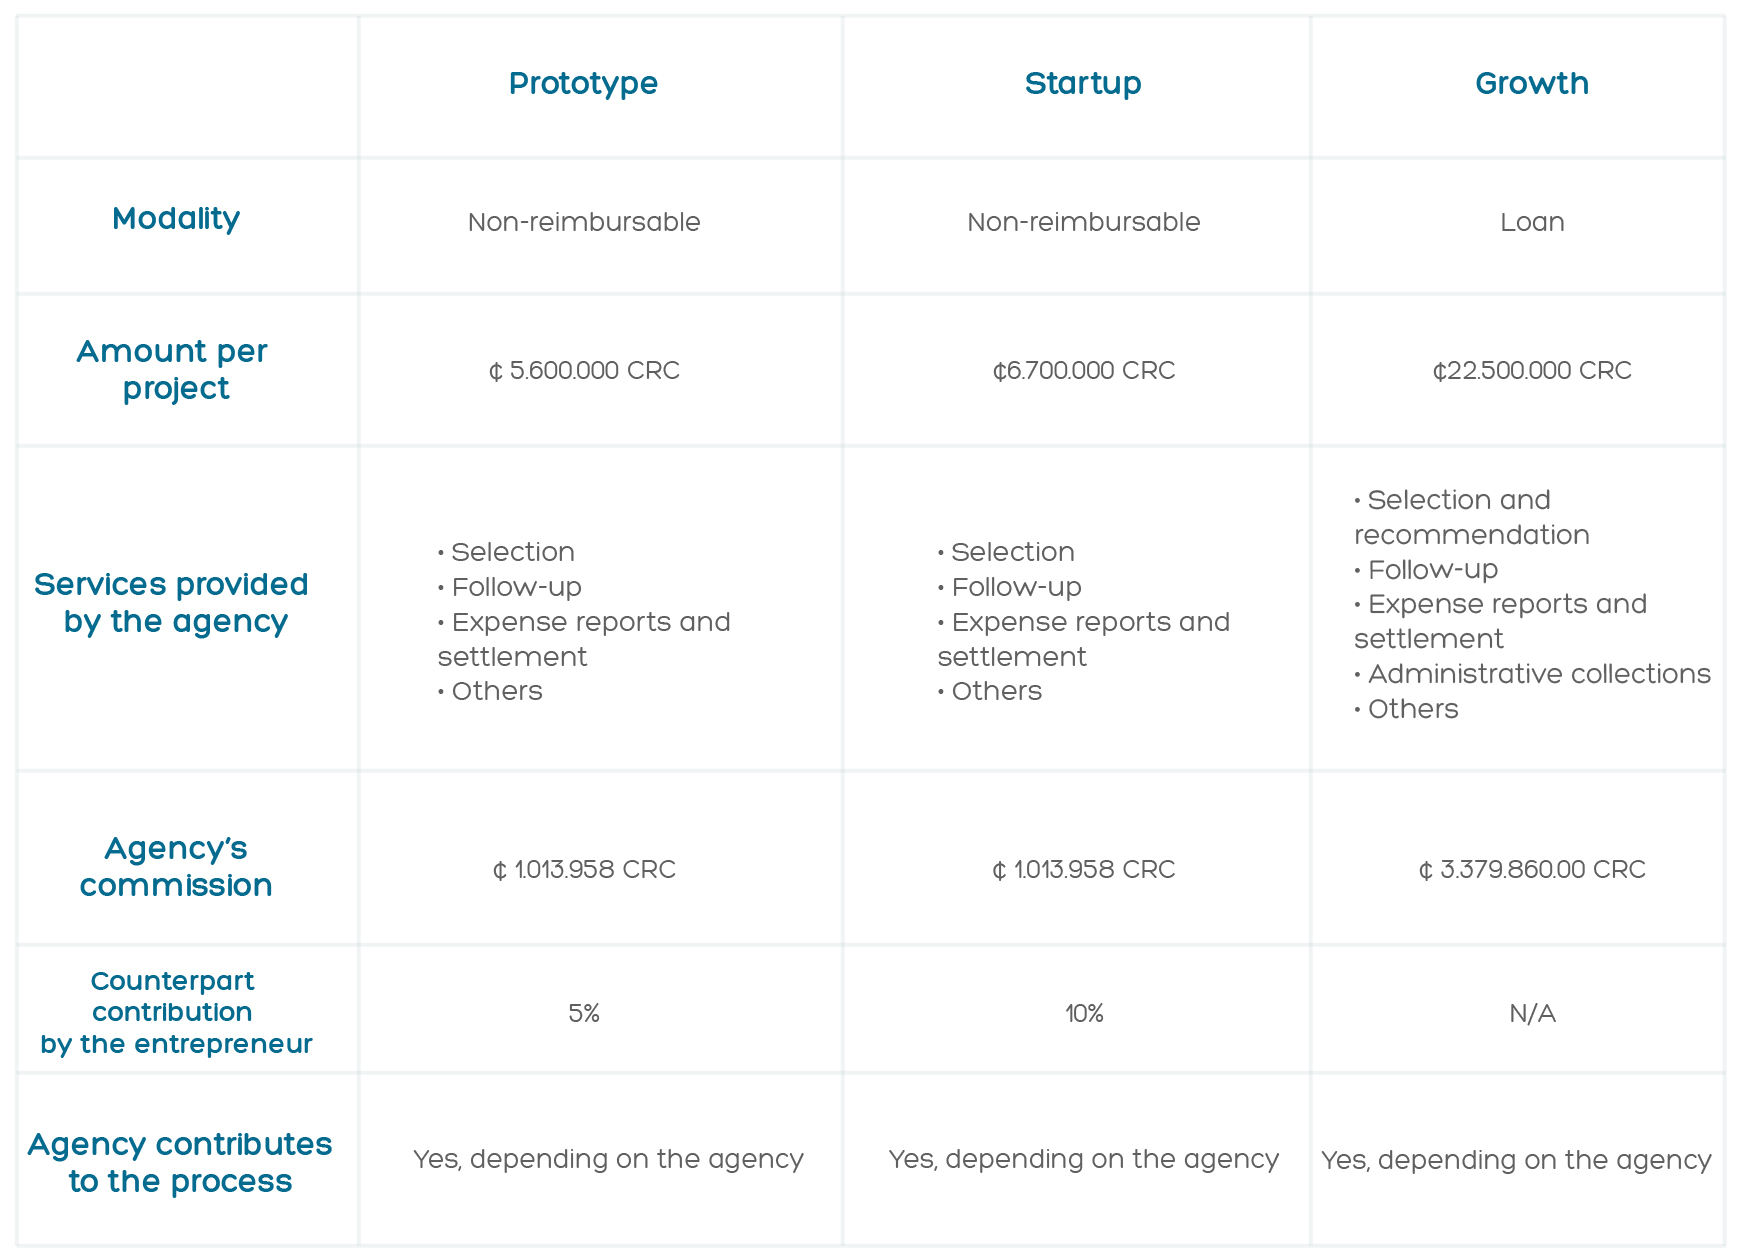This screenshot has width=1740, height=1259.
Task: Click Services provided by the agency label
Action: [172, 603]
